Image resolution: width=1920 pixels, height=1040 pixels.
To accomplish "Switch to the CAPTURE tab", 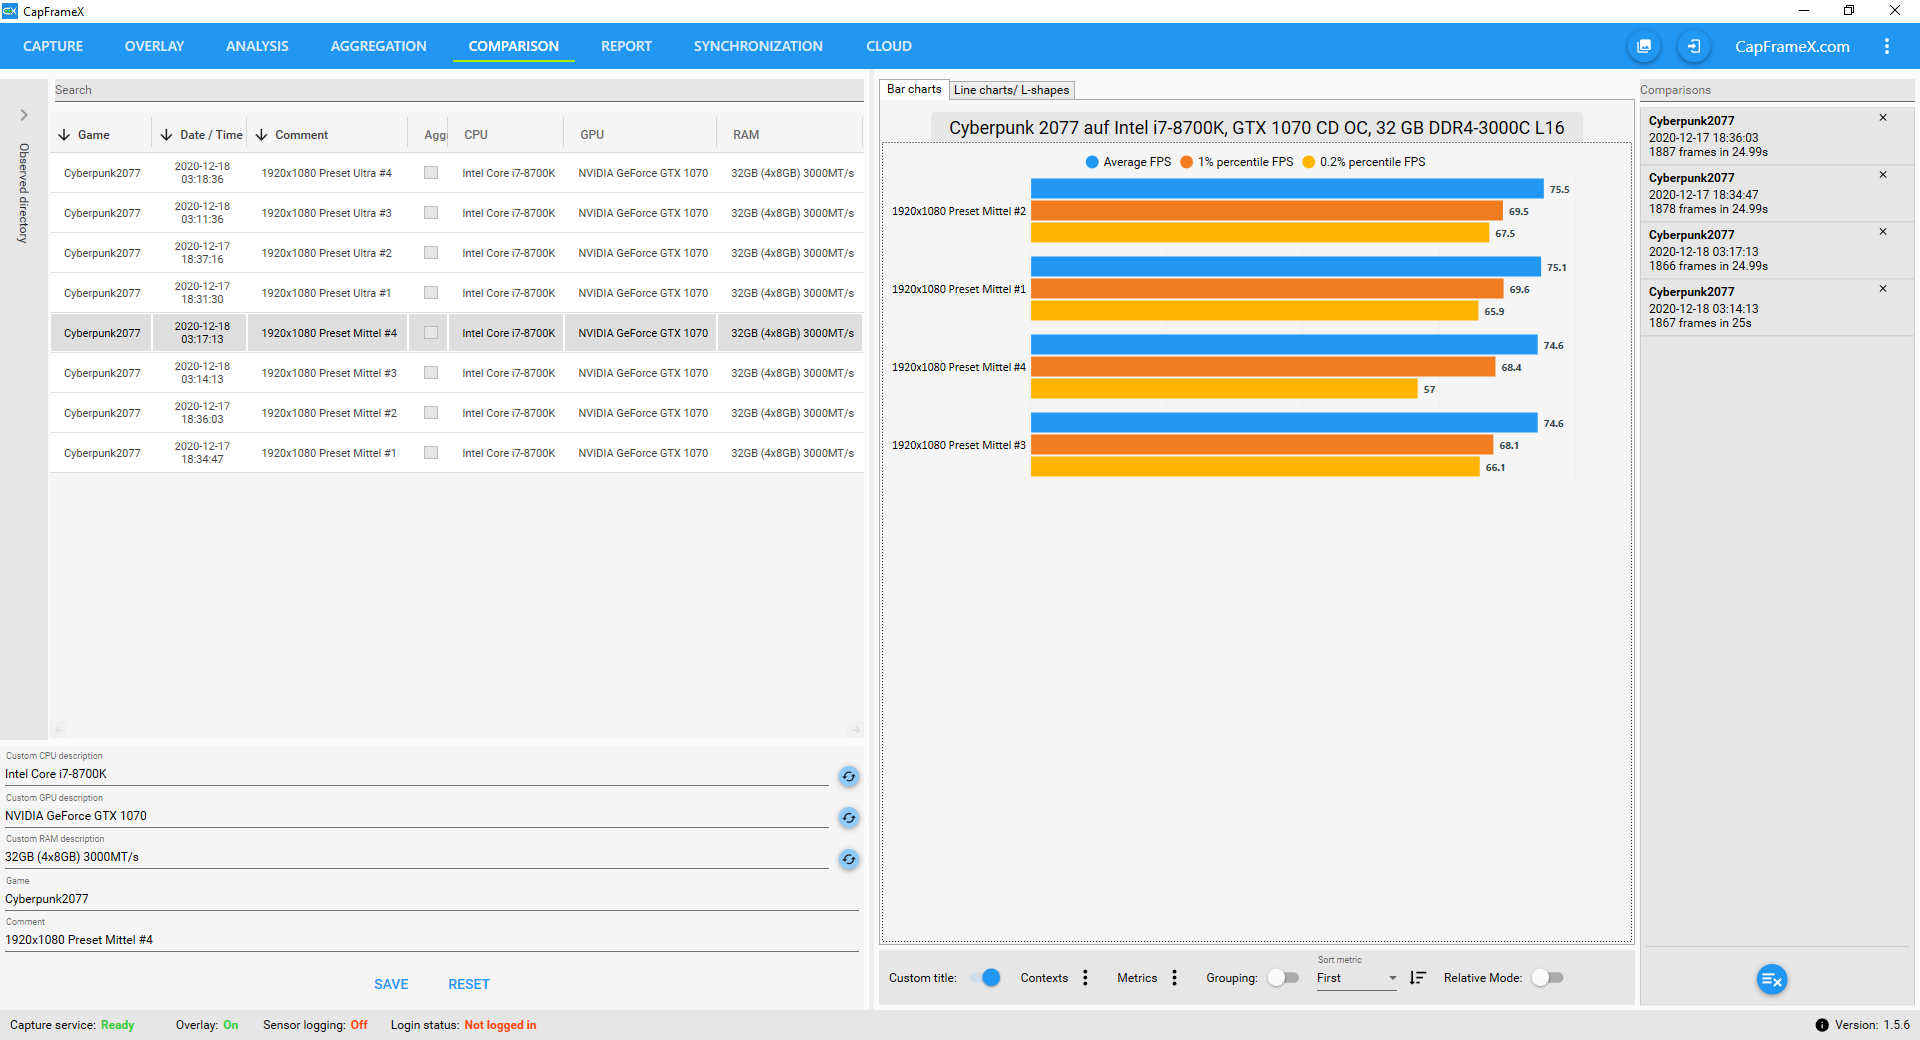I will point(53,46).
